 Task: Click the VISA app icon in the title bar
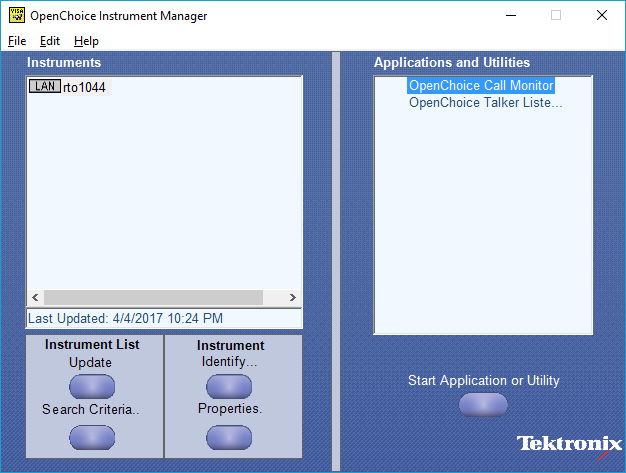pos(17,16)
